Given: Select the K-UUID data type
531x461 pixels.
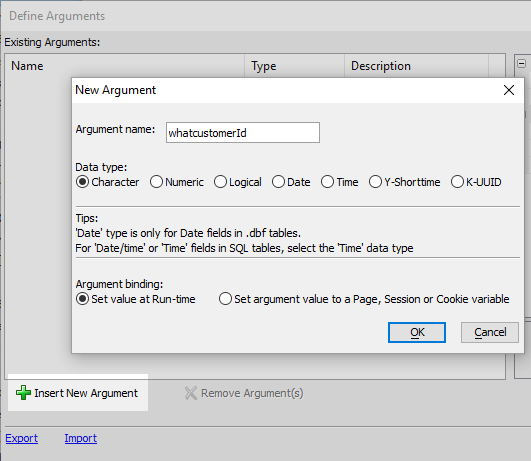Looking at the screenshot, I should [x=457, y=182].
